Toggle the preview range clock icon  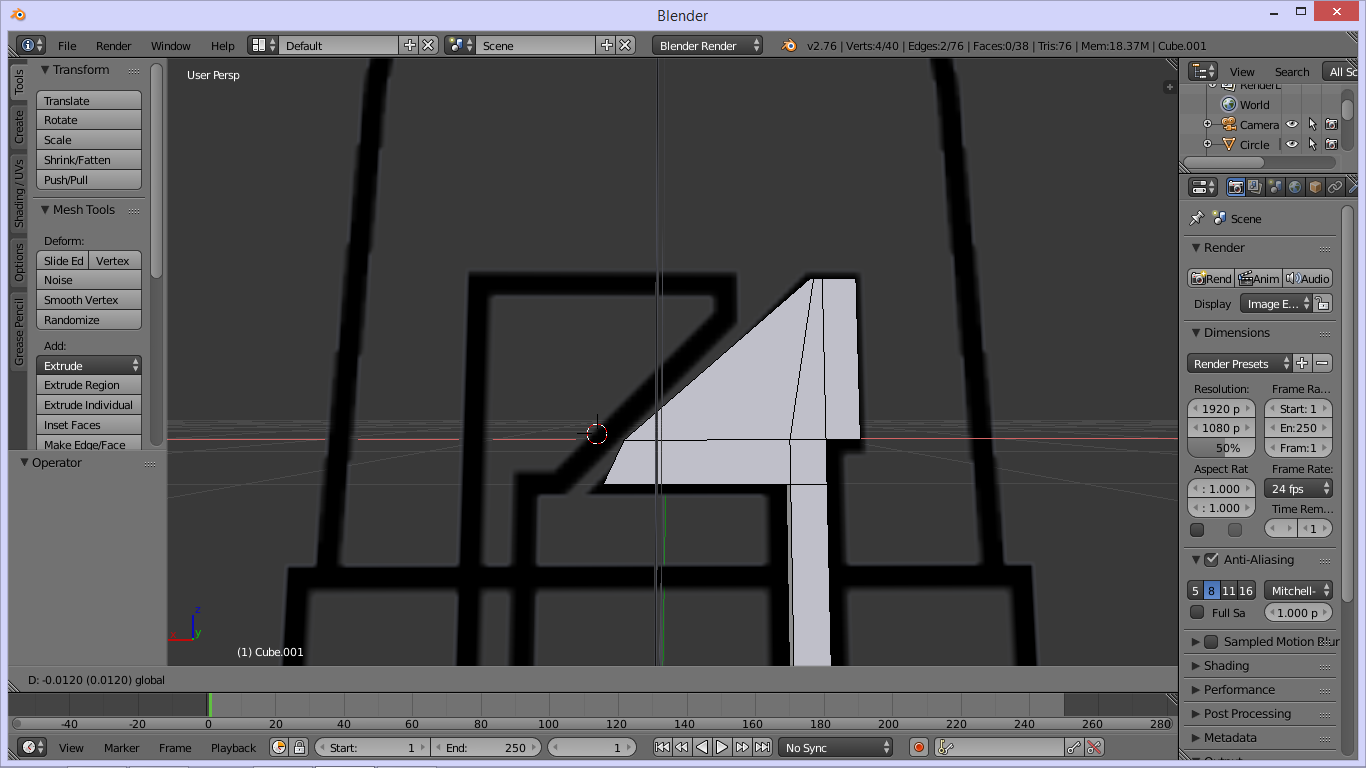pyautogui.click(x=279, y=747)
